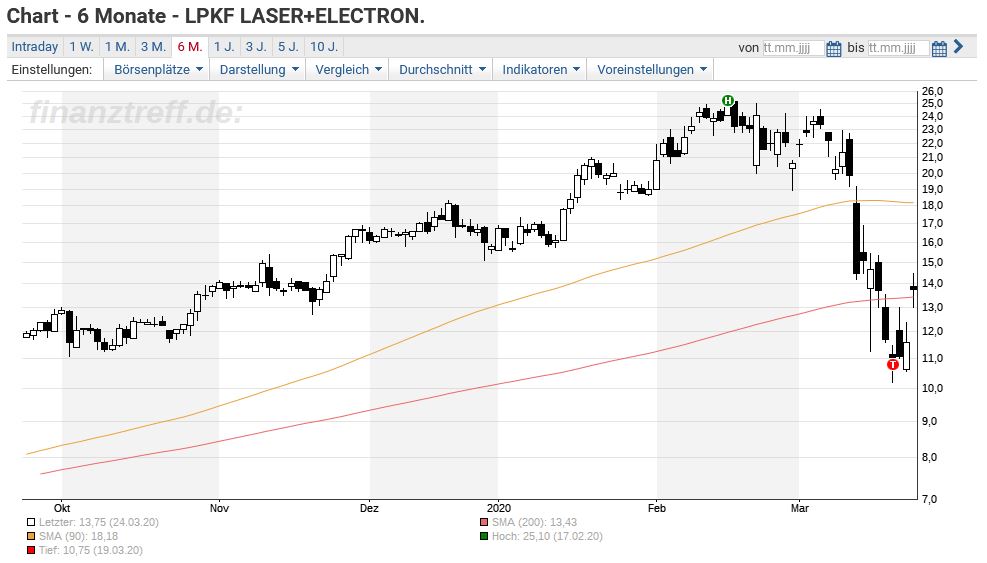The width and height of the screenshot is (987, 563).
Task: Click 'SMA (200): 13,43' legend text
Action: pos(534,522)
